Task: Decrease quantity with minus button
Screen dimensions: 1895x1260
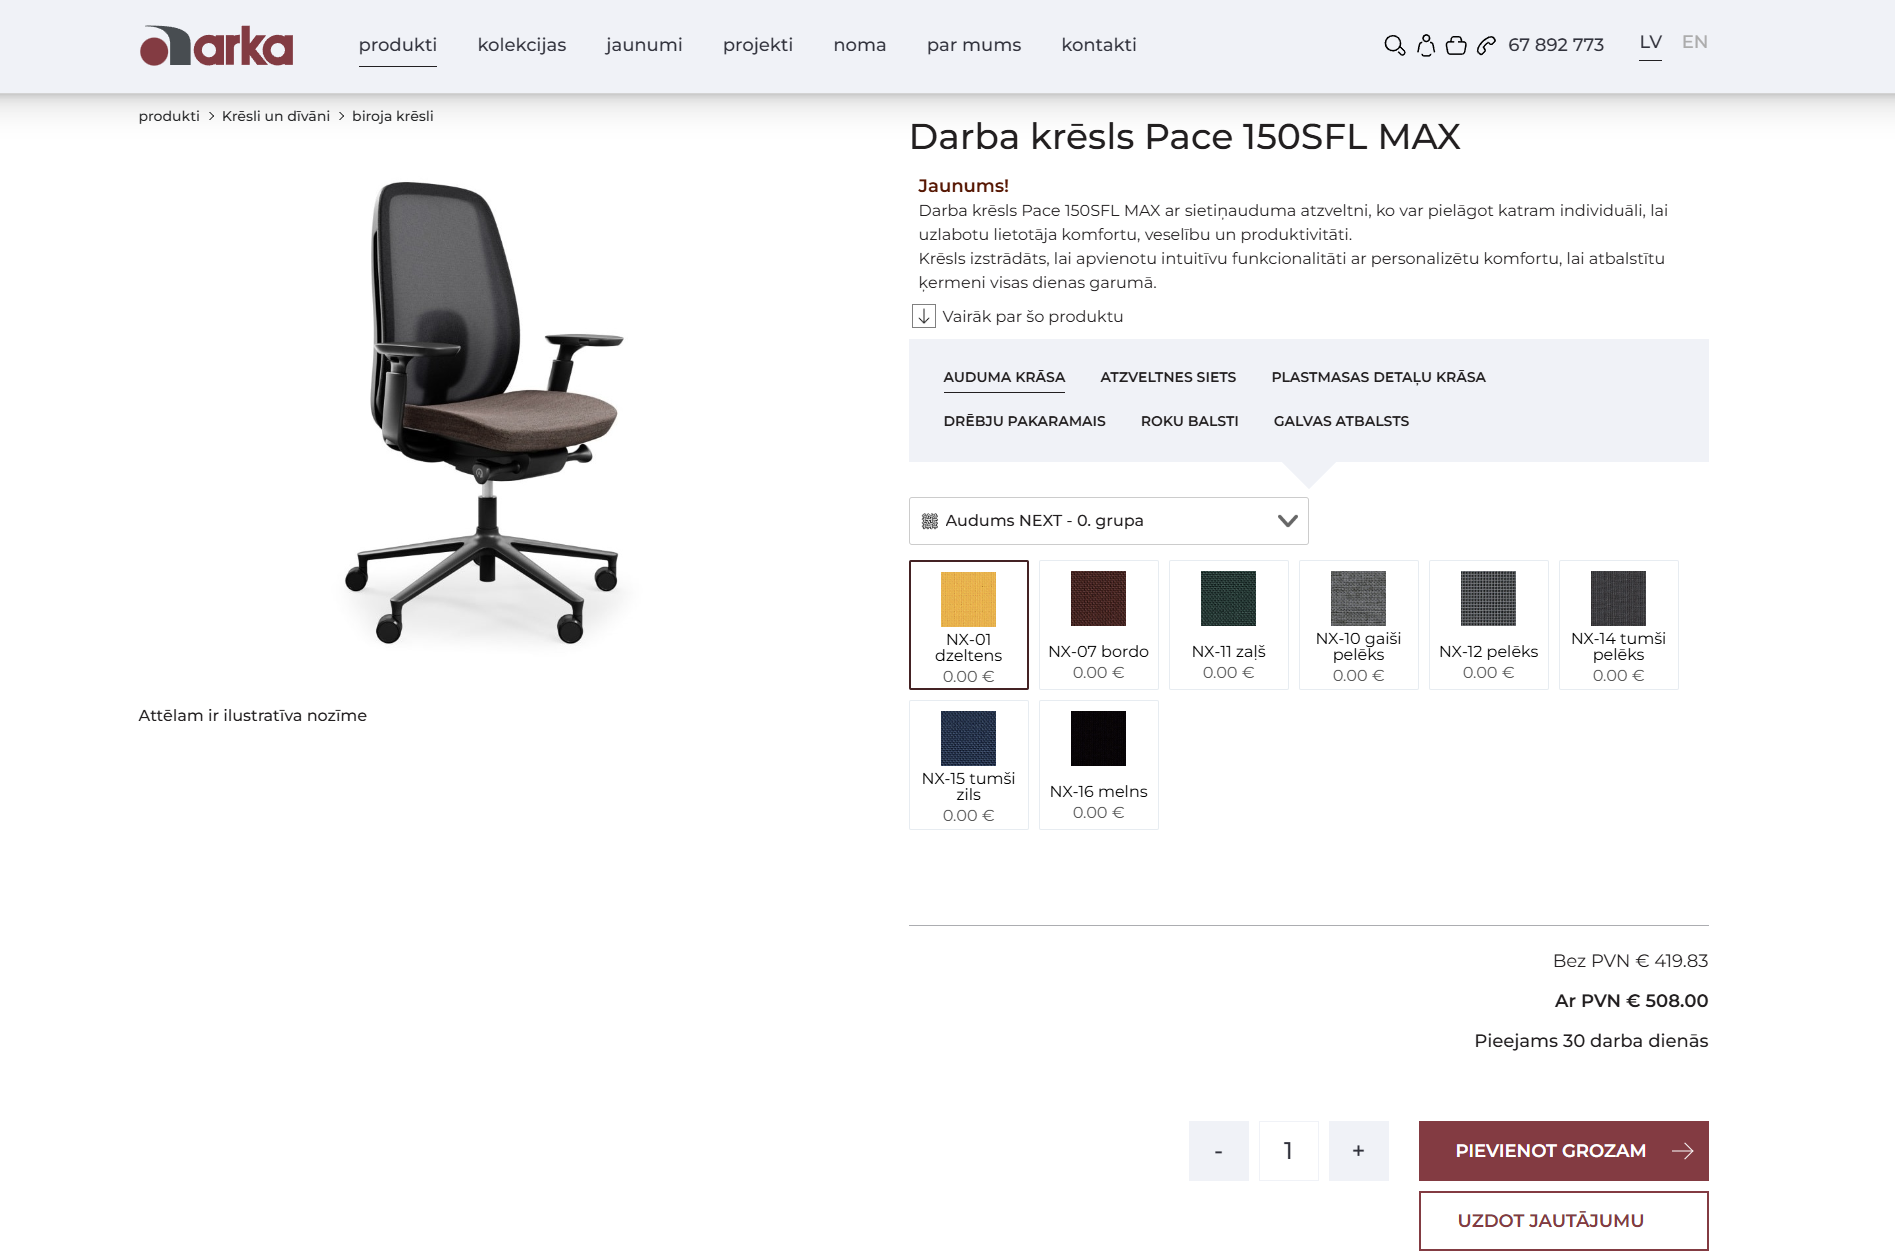Action: point(1218,1151)
